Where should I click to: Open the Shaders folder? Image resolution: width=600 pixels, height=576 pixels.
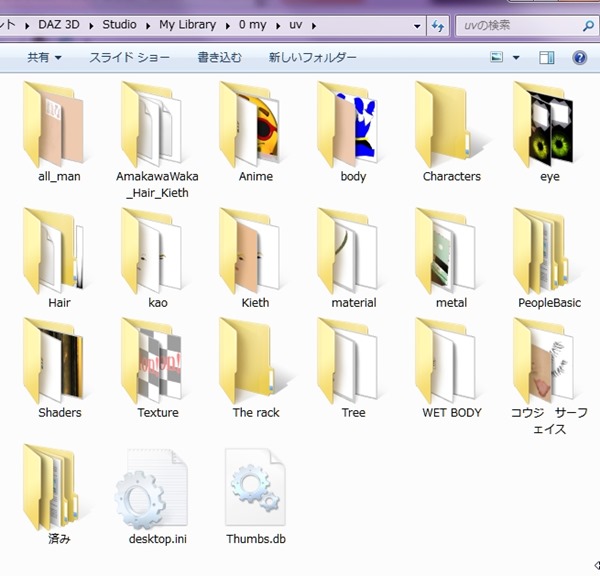[x=59, y=361]
